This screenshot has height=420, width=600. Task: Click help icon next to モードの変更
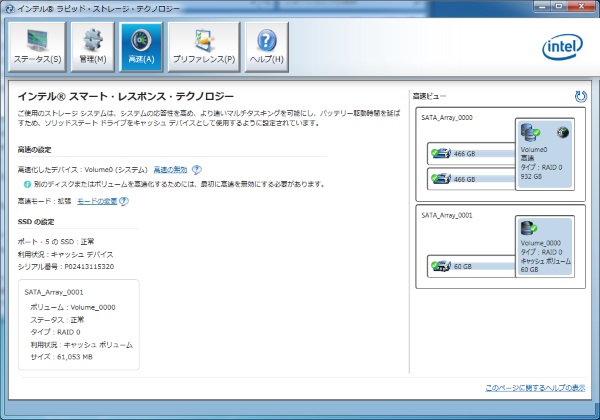(123, 201)
